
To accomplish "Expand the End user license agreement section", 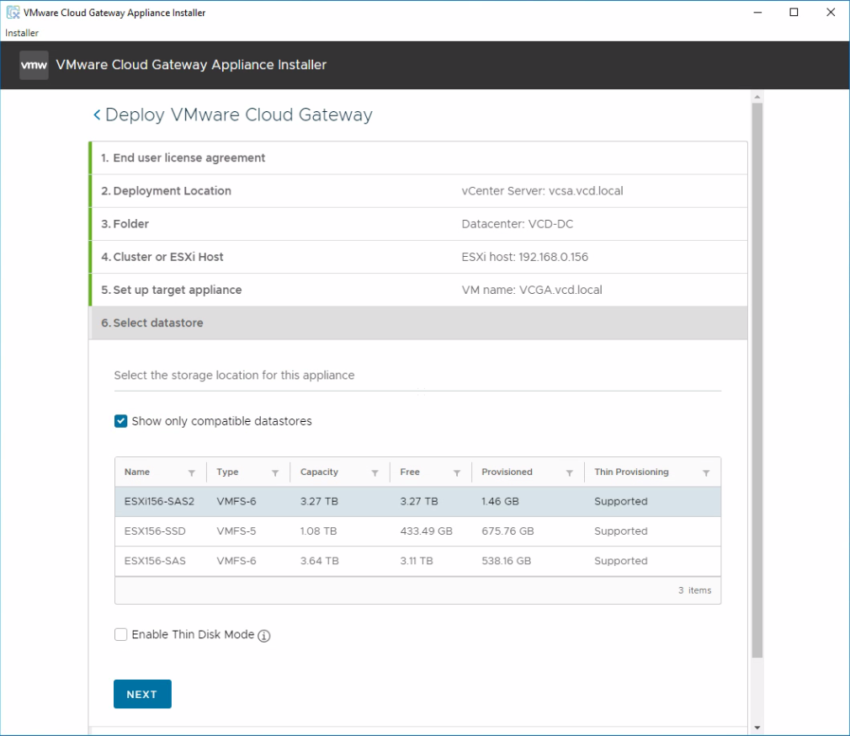I will pos(417,157).
